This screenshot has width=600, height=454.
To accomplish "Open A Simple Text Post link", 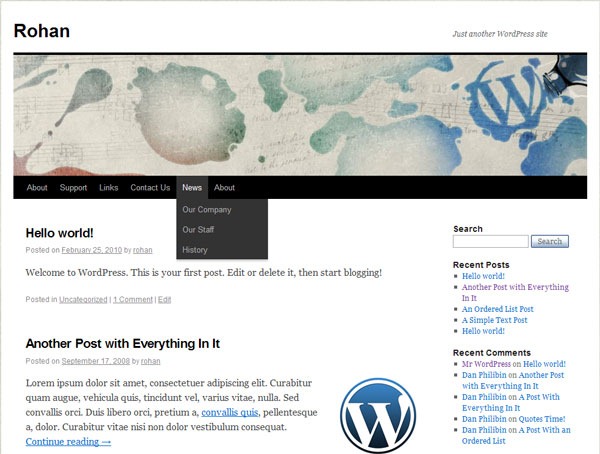I will tap(494, 320).
